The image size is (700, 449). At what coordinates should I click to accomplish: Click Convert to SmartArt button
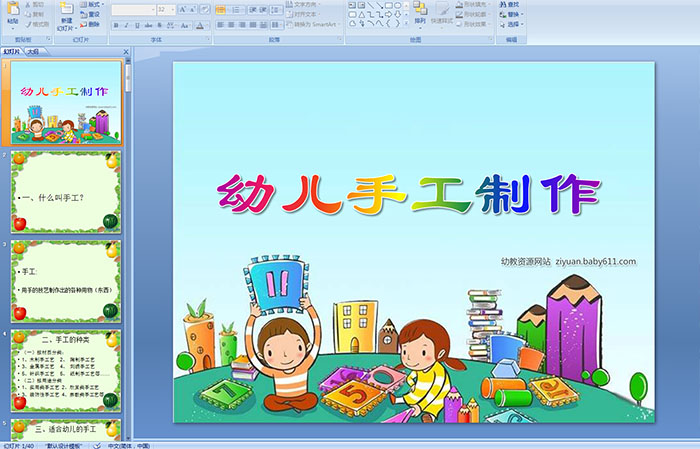(x=313, y=24)
